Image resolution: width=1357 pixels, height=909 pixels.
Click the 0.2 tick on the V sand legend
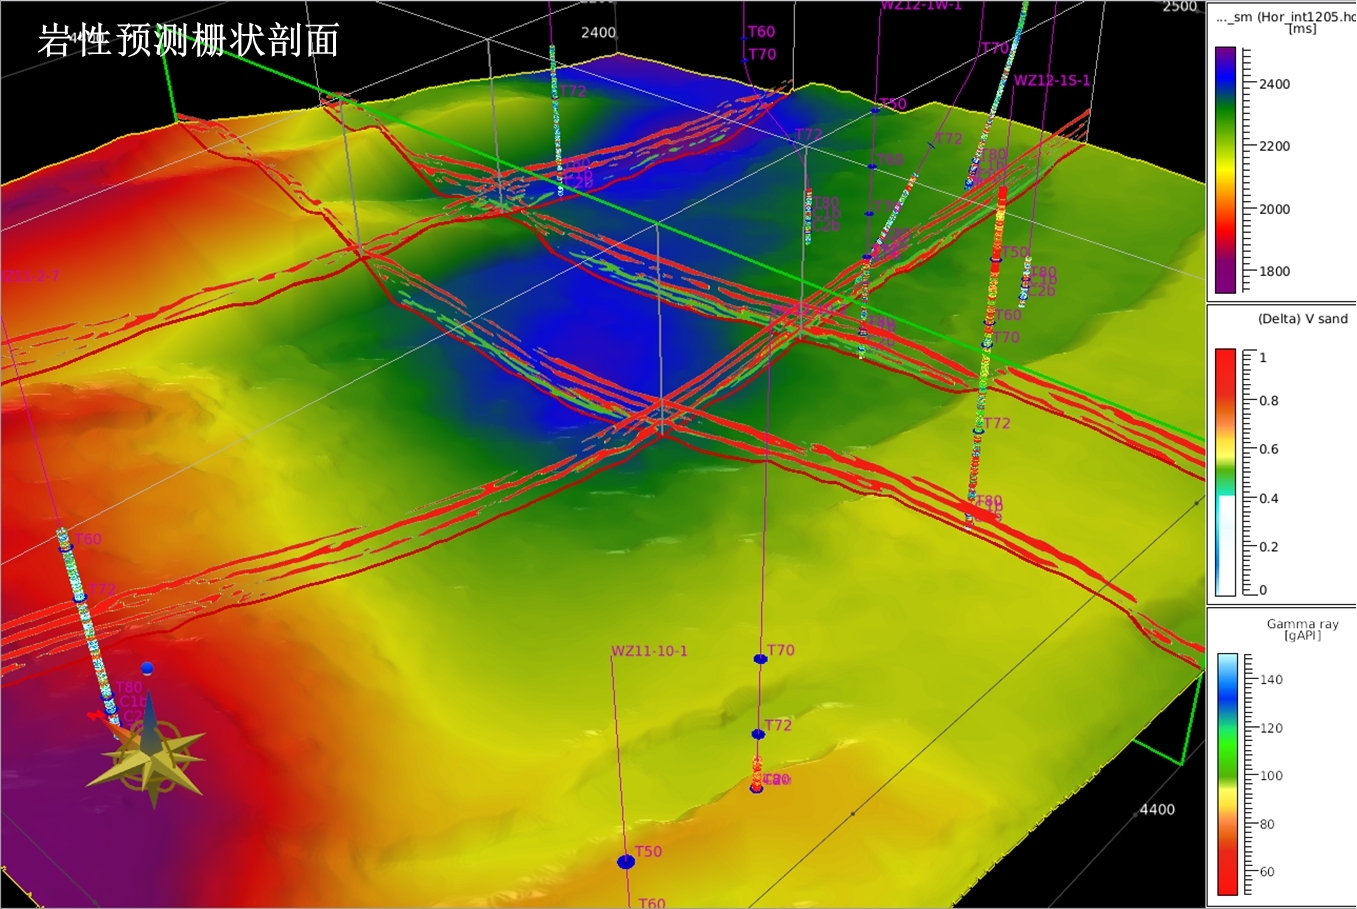[x=1268, y=547]
